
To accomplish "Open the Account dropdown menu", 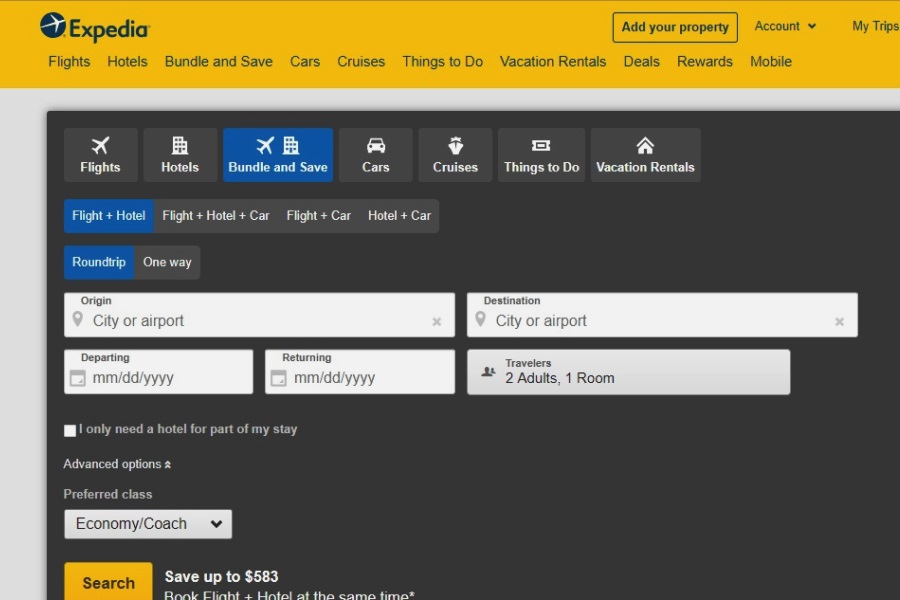I will click(785, 26).
